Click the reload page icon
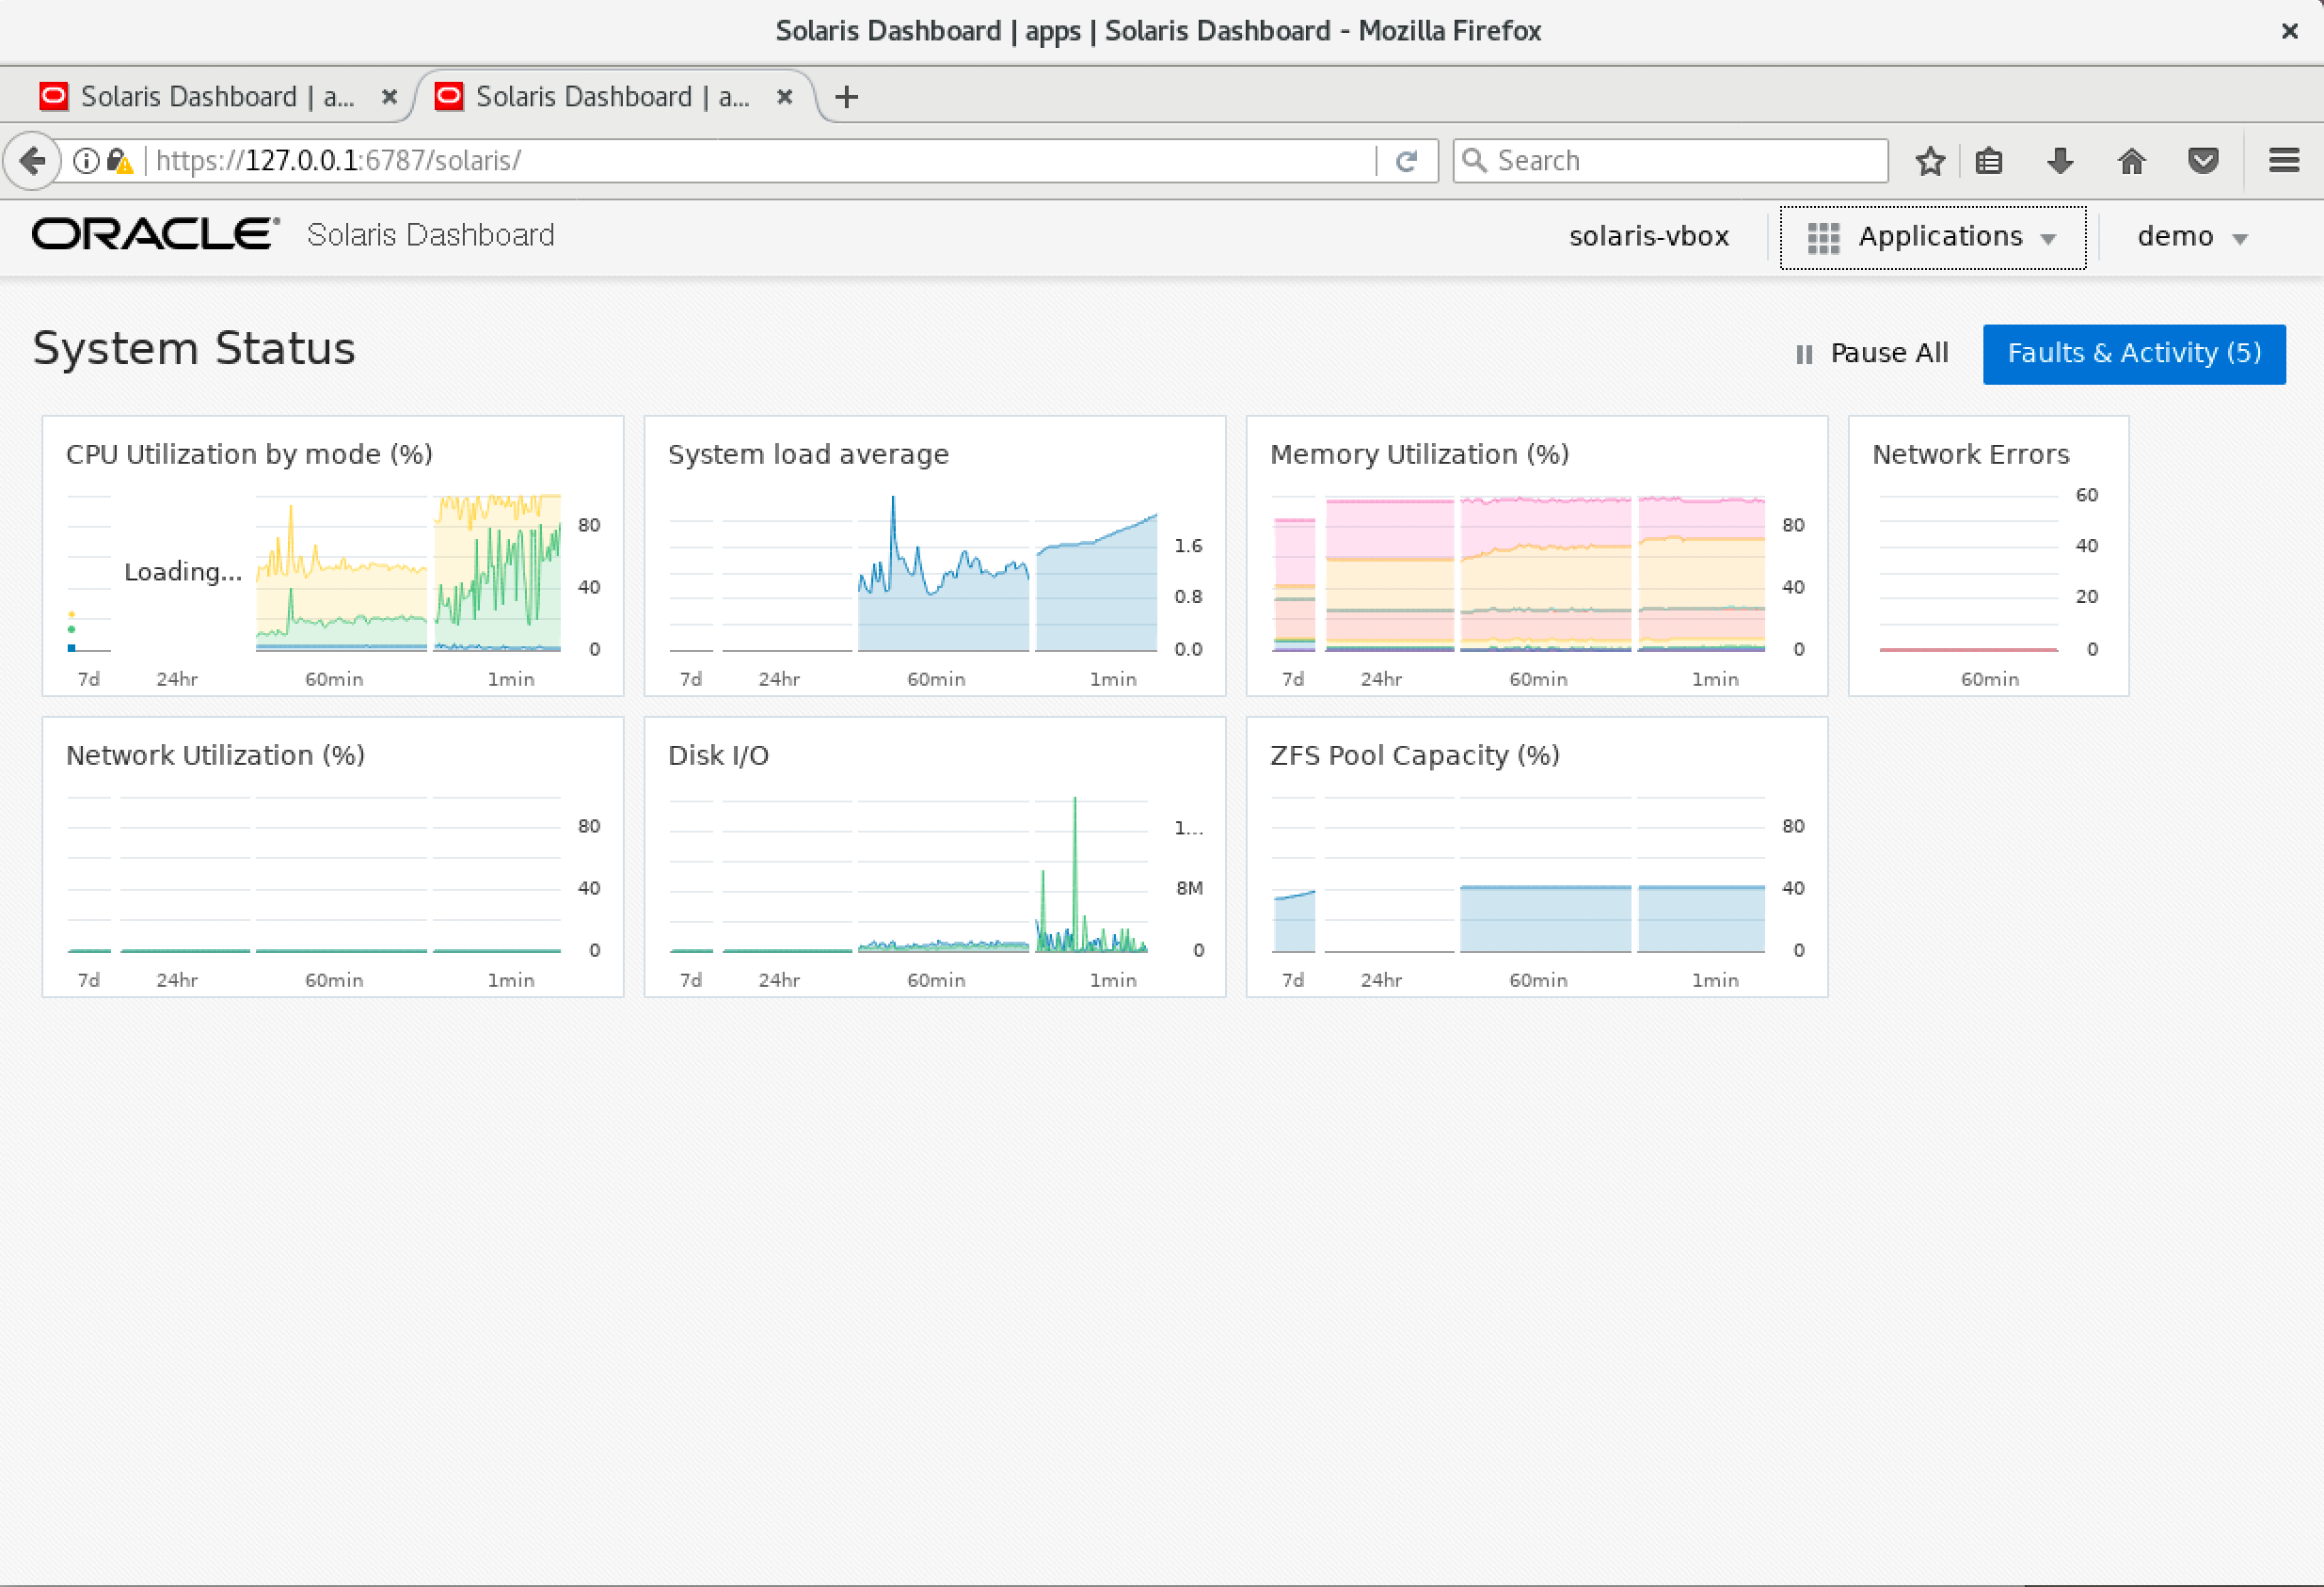The width and height of the screenshot is (2324, 1587). (x=1406, y=161)
